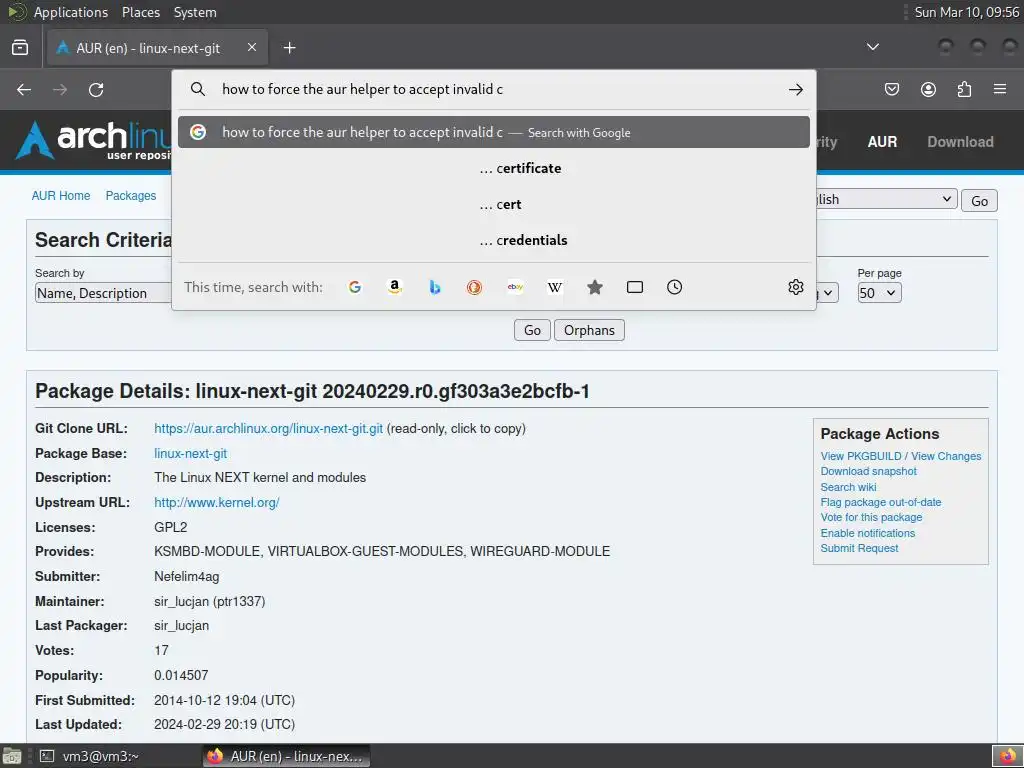Click Flag package out-of-date link

(x=881, y=502)
